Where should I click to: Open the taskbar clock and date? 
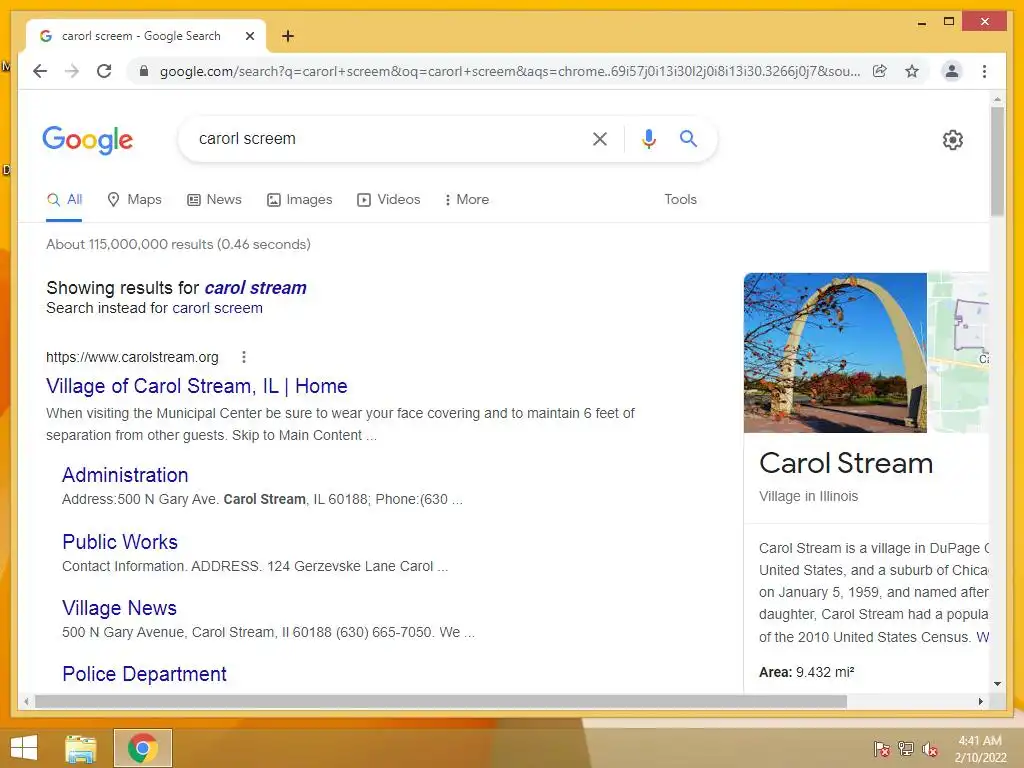tap(980, 749)
